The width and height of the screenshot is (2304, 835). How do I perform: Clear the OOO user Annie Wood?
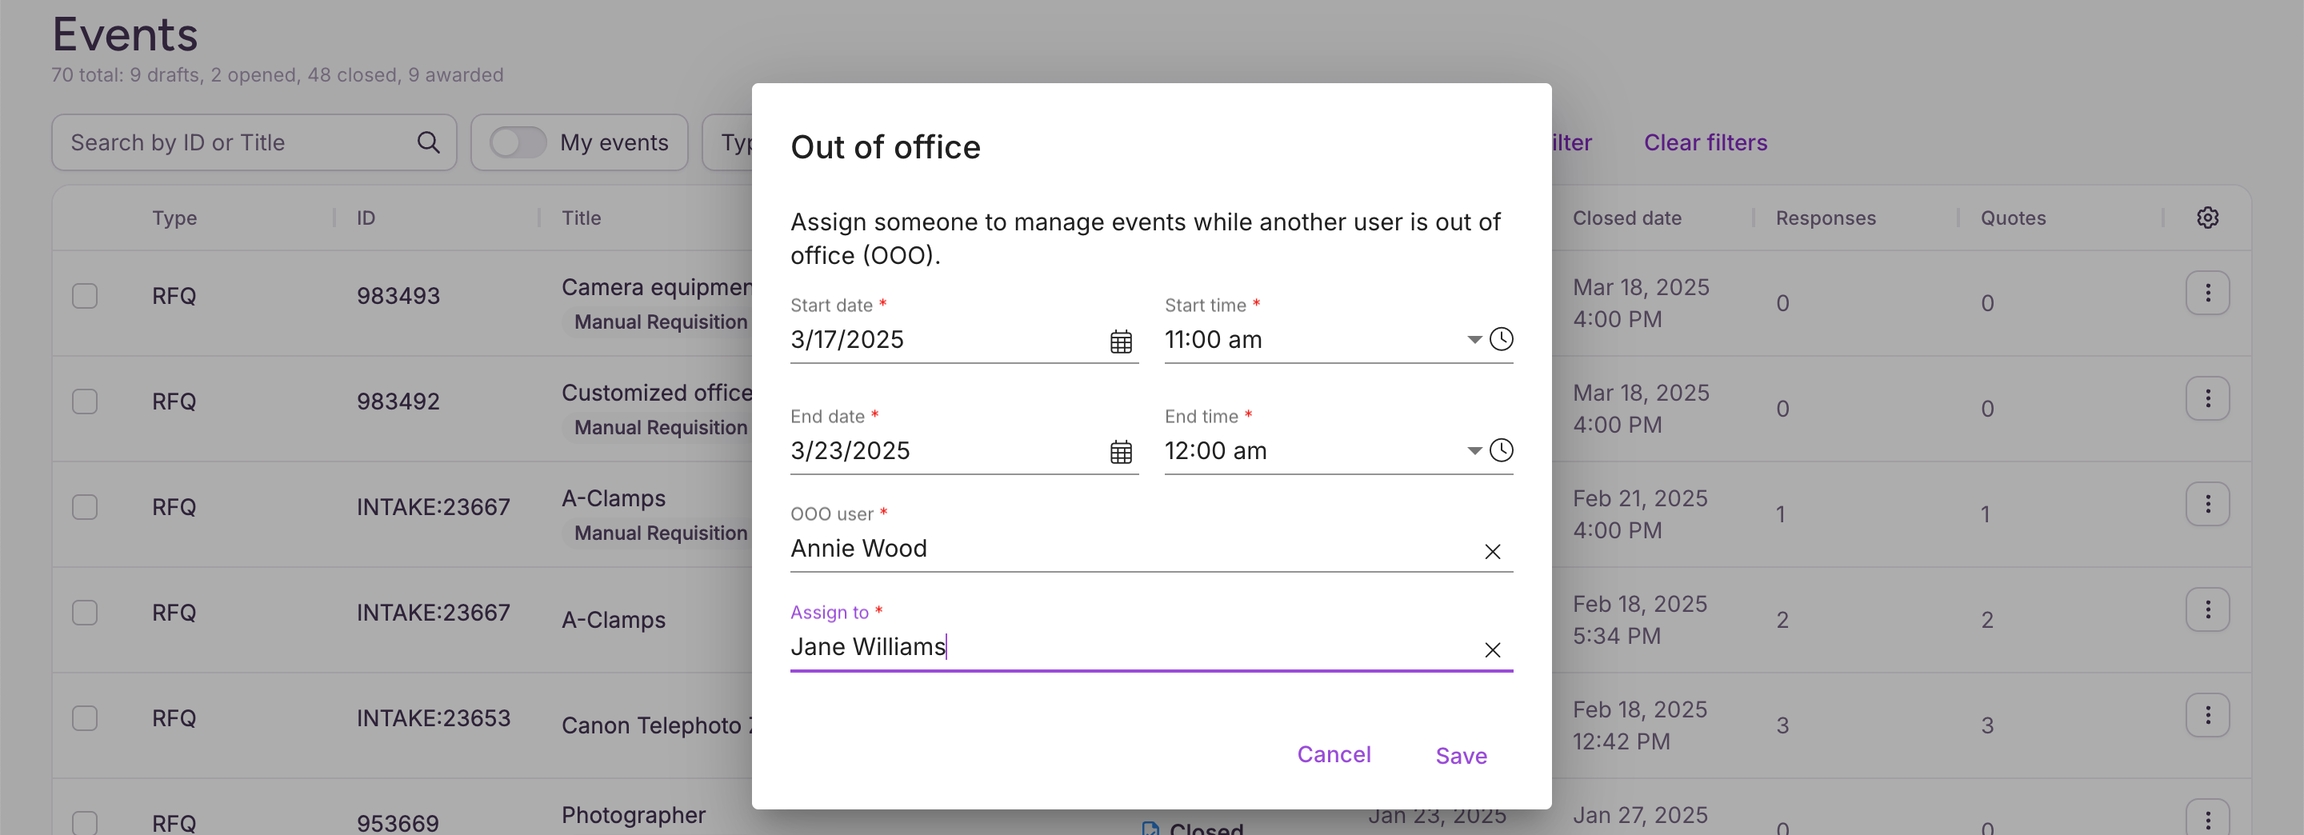1492,552
